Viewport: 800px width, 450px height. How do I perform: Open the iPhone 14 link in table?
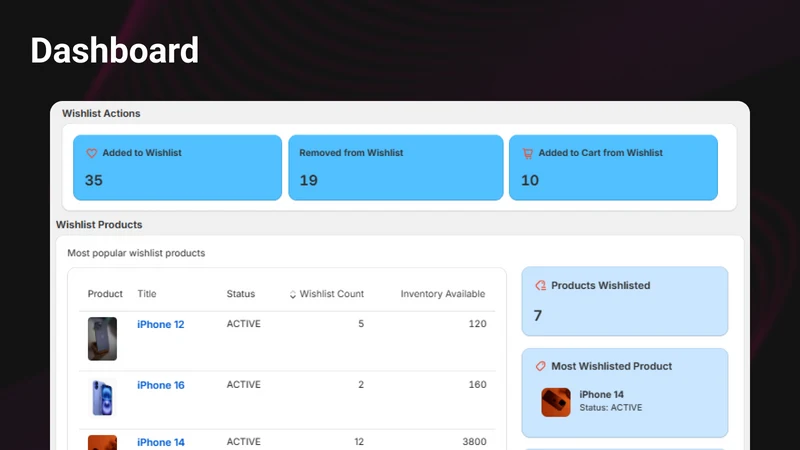point(161,442)
